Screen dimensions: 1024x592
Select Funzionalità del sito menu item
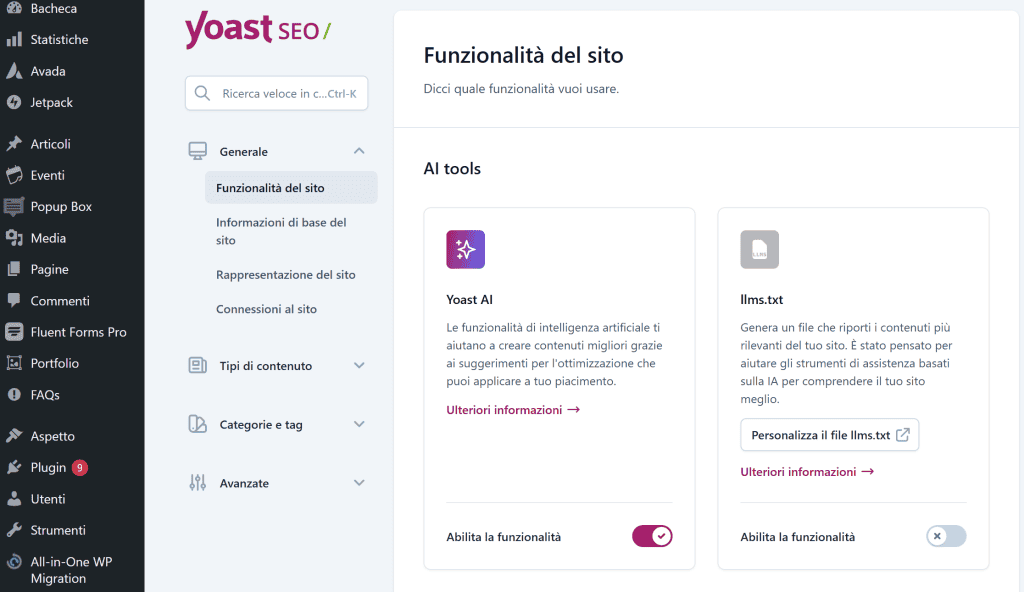(291, 188)
